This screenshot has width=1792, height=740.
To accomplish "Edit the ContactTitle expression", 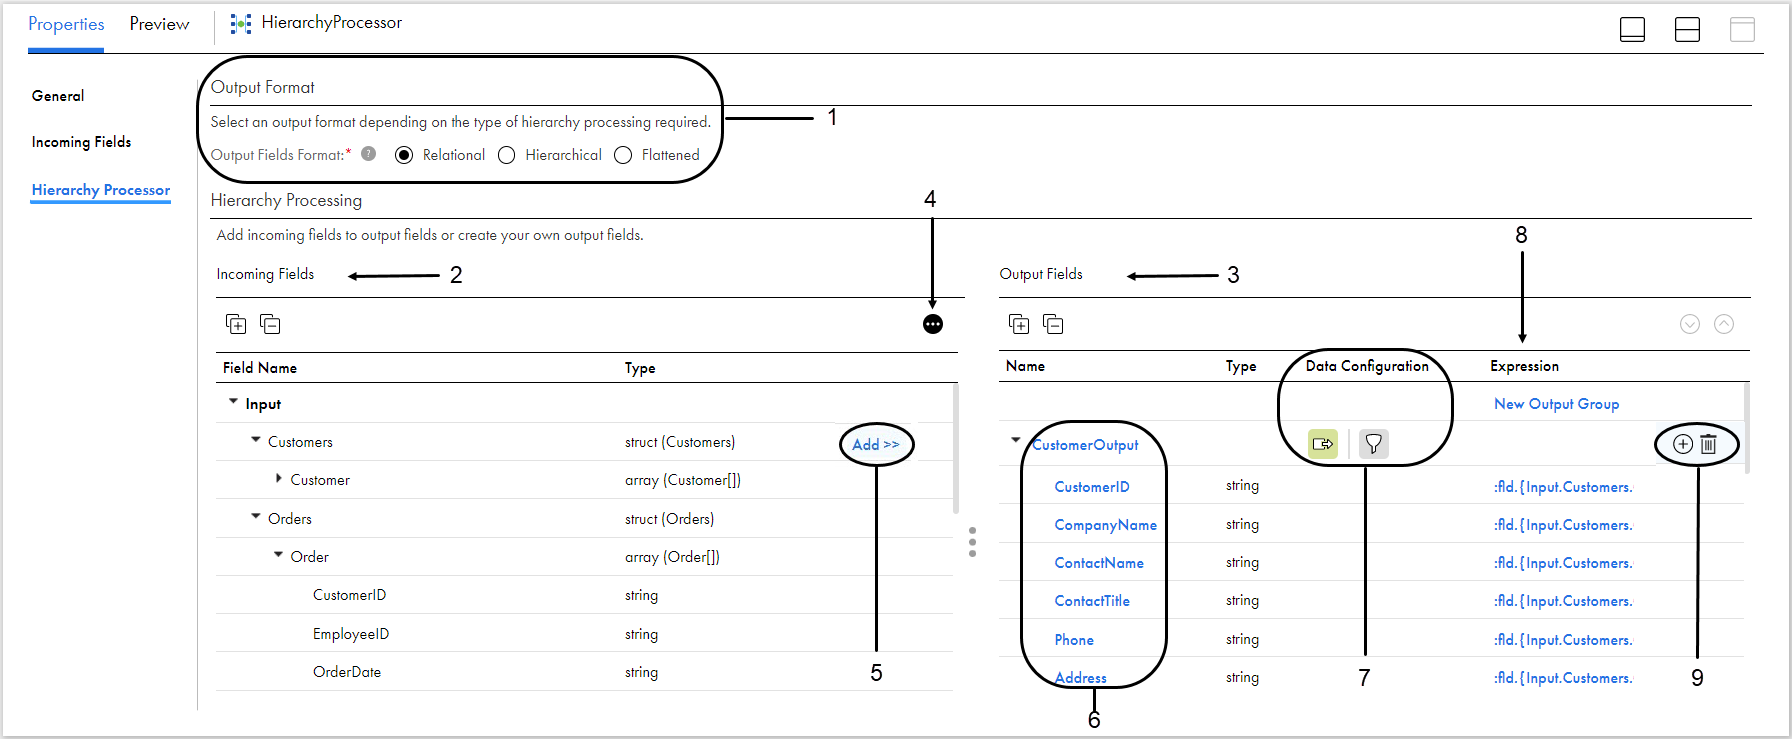I will pos(1563,601).
